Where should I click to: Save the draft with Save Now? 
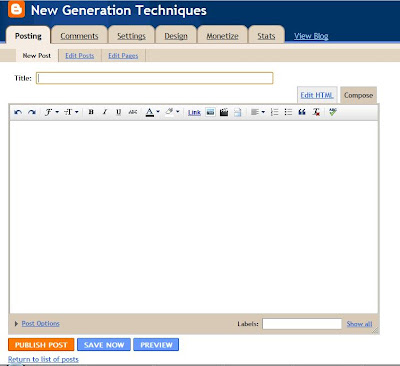(104, 345)
